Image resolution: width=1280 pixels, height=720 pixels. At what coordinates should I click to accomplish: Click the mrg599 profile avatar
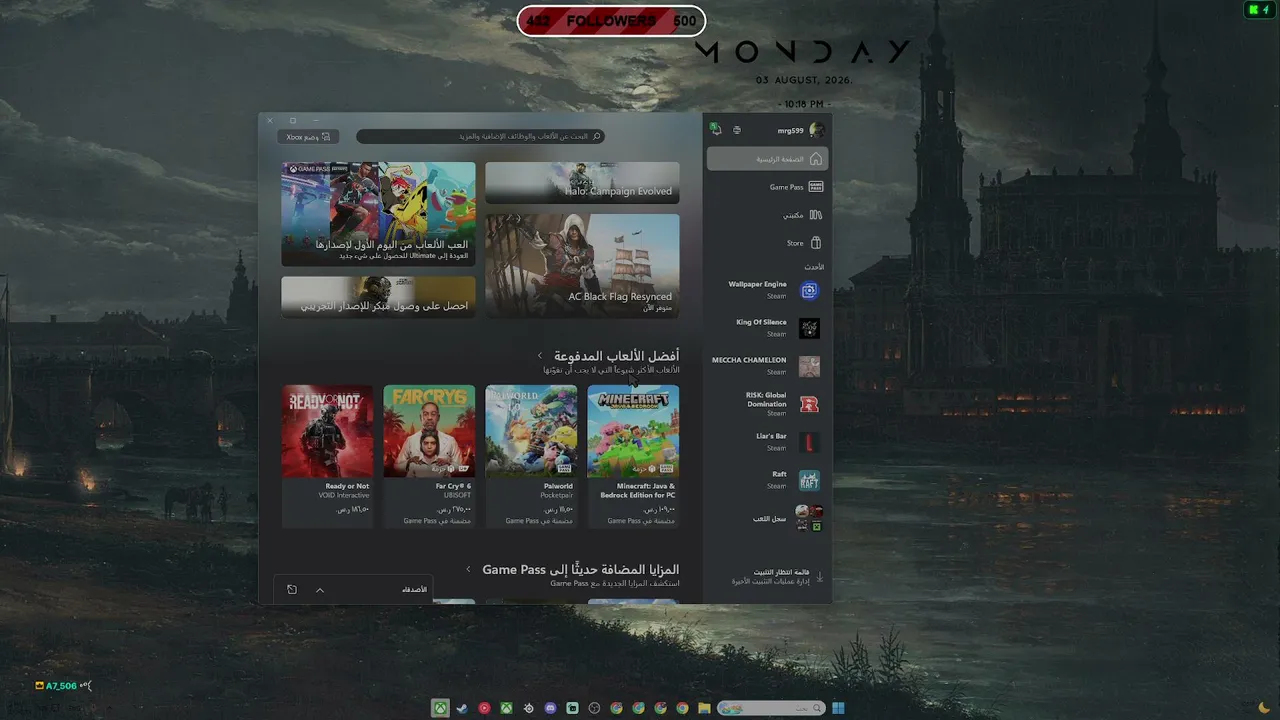pyautogui.click(x=817, y=130)
